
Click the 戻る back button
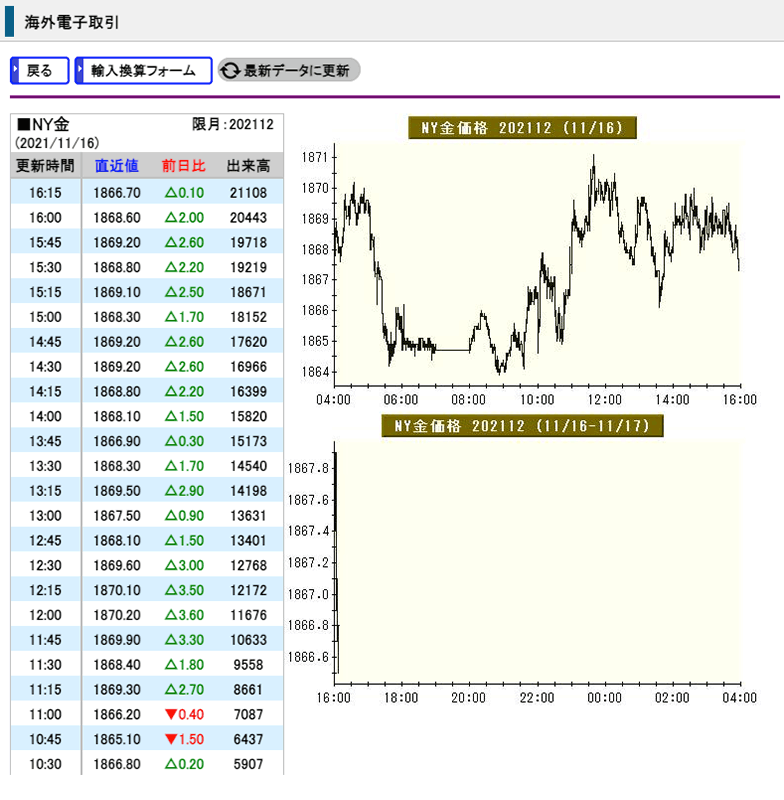click(x=40, y=71)
